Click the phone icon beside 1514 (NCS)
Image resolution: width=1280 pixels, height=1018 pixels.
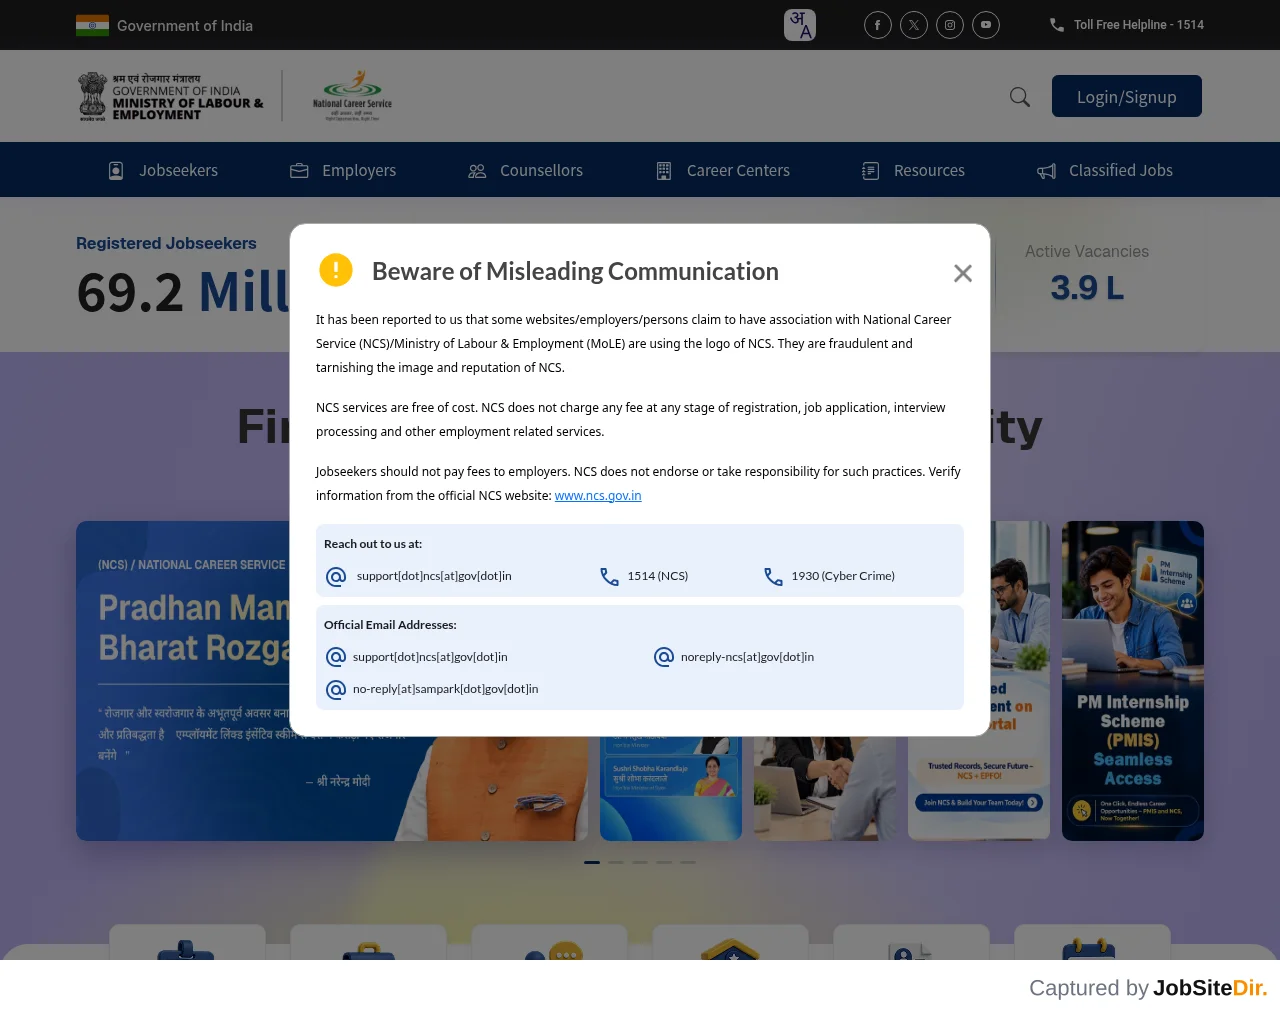(x=609, y=577)
